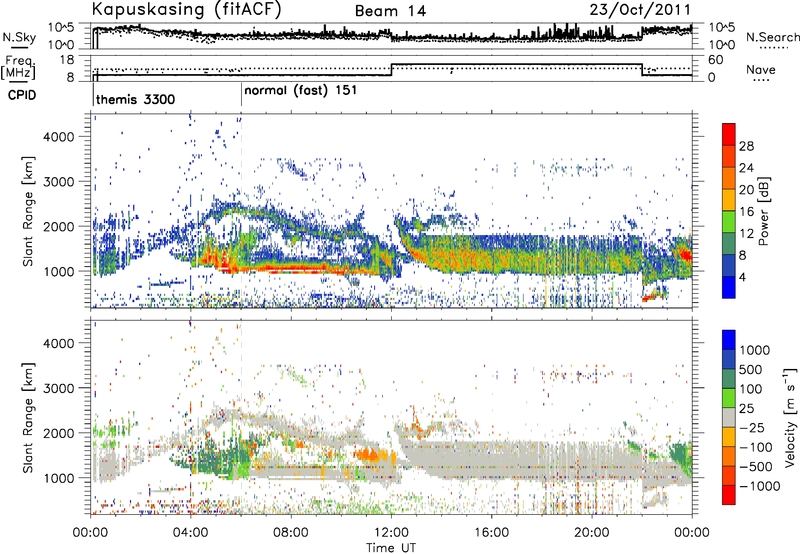Click the '20' label on Power color bar
The image size is (800, 554).
pos(746,190)
